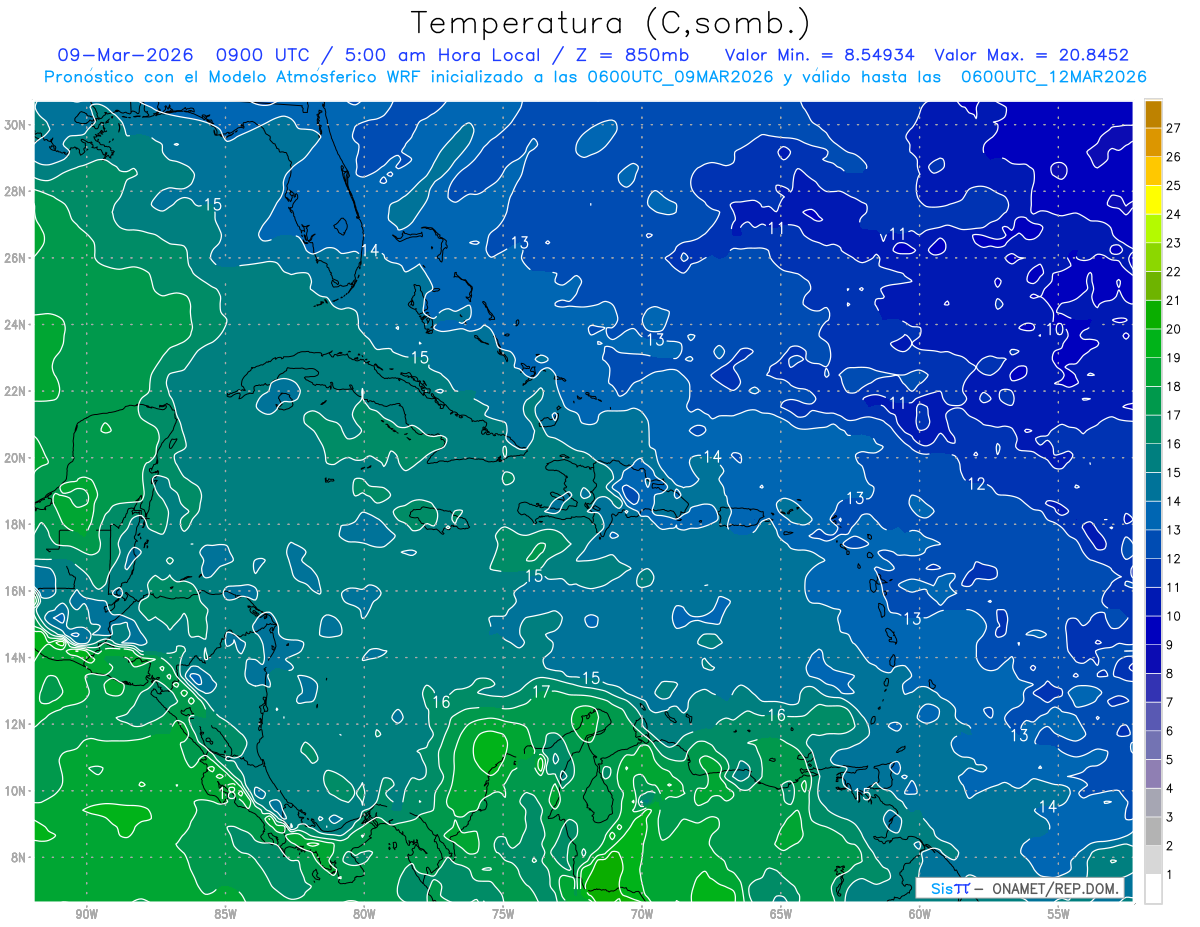Click the '20N' latitude label
Image resolution: width=1200 pixels, height=927 pixels.
pos(17,457)
